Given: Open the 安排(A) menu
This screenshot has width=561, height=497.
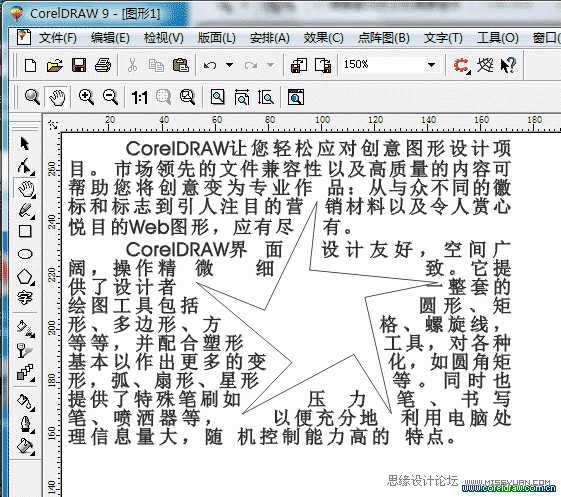Looking at the screenshot, I should (269, 38).
